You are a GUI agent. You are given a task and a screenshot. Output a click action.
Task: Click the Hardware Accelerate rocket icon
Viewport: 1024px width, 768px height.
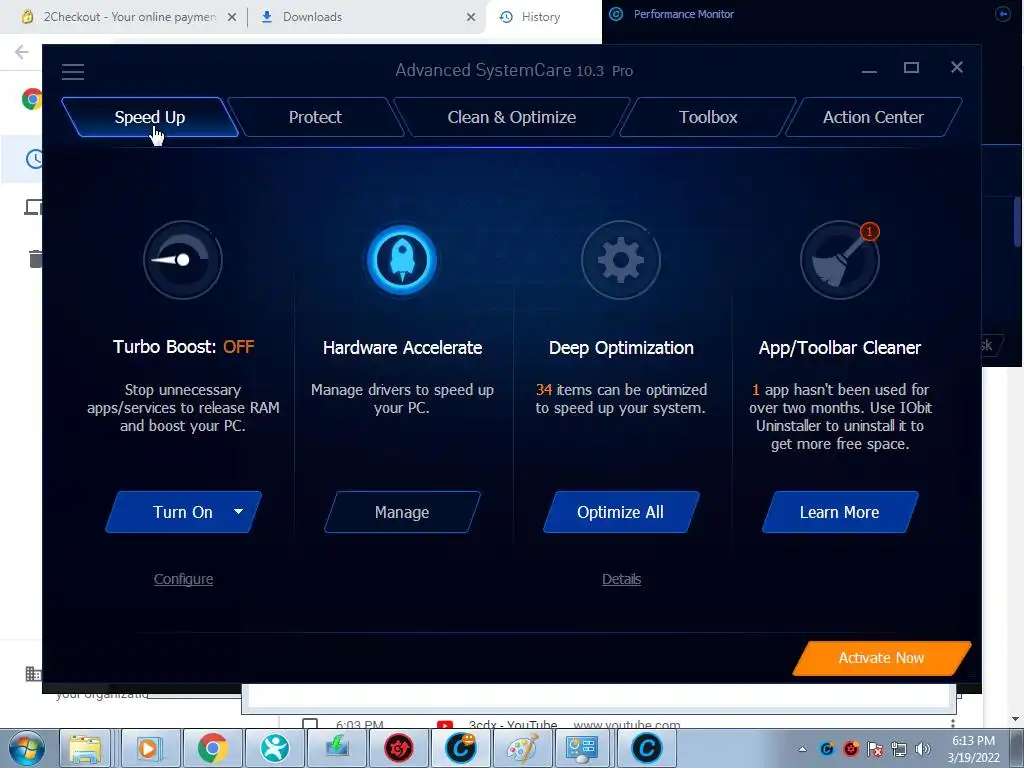coord(402,260)
